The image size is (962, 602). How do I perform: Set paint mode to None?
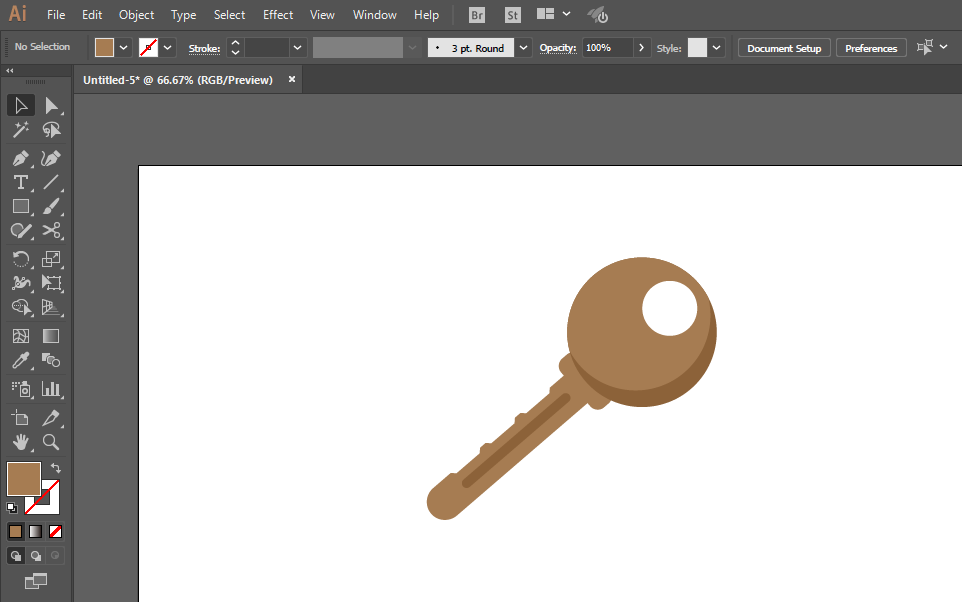point(56,531)
